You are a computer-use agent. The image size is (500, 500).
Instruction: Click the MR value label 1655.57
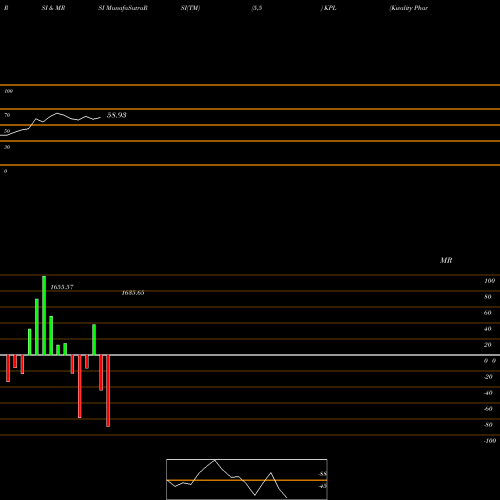point(62,287)
